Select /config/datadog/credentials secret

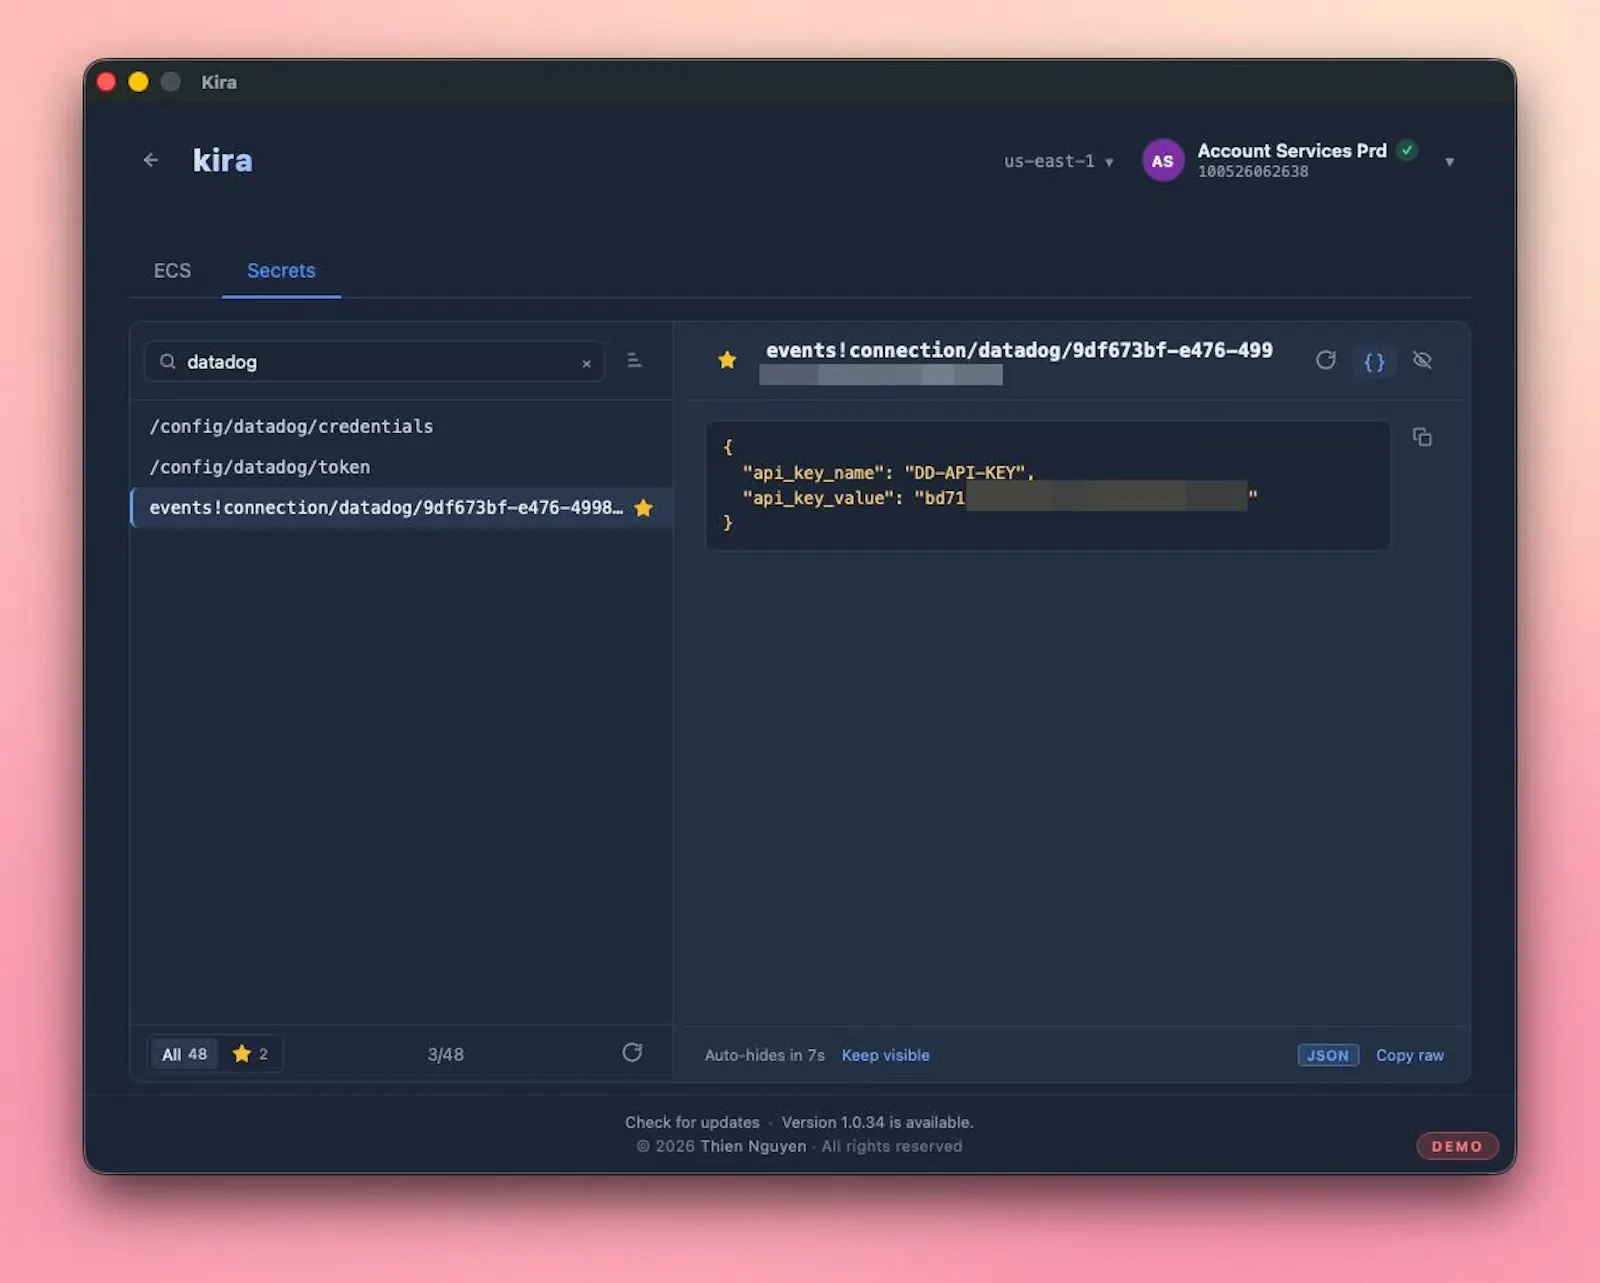click(401, 427)
